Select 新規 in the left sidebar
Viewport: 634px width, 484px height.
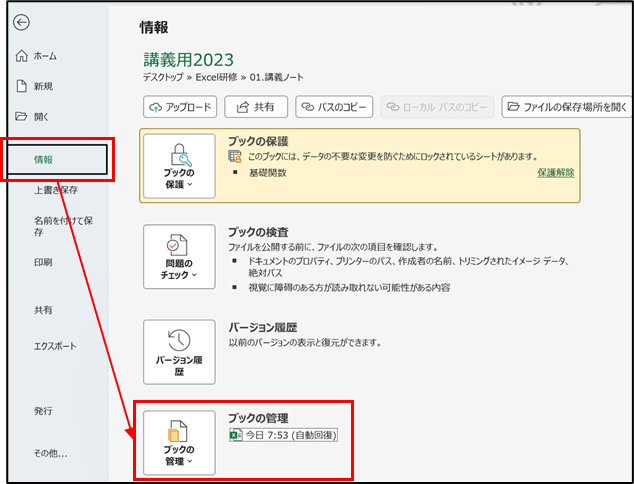point(43,86)
